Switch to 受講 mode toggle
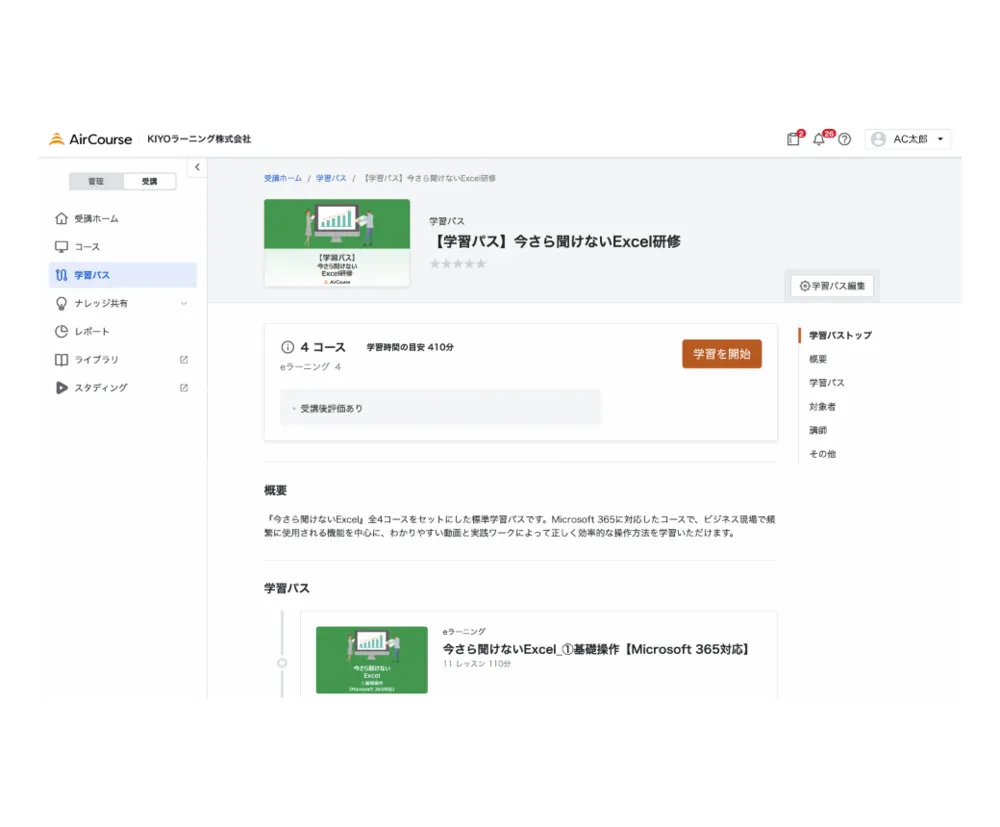Image resolution: width=1000 pixels, height=827 pixels. click(149, 181)
